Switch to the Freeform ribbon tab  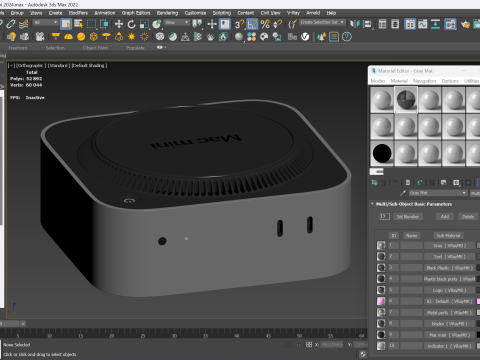pos(18,48)
